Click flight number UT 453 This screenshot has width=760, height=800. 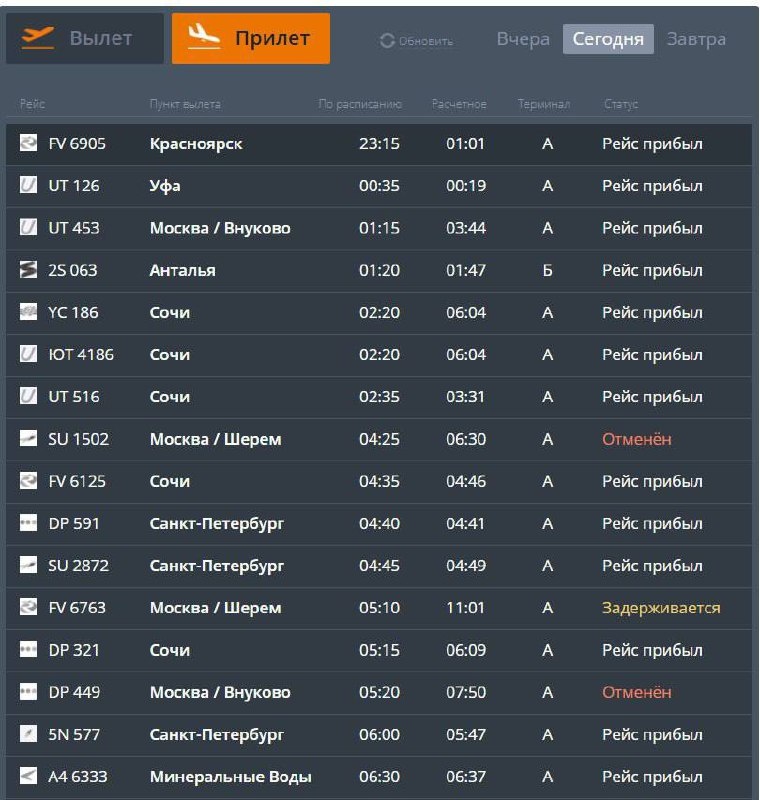(74, 228)
